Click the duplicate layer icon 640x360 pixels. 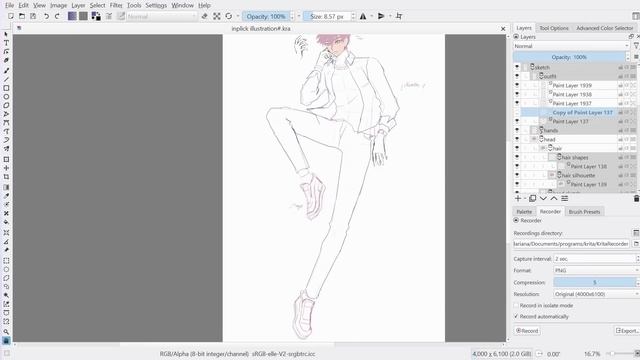pos(532,198)
